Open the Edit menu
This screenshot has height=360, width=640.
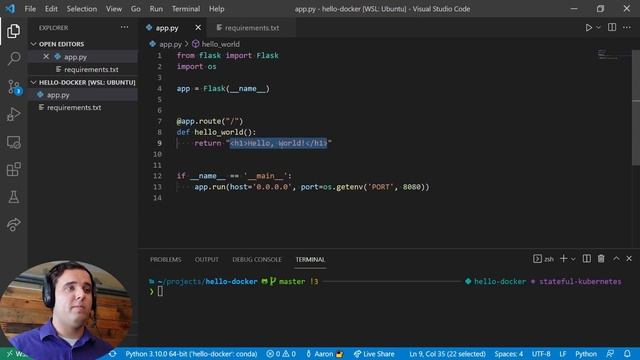[51, 9]
